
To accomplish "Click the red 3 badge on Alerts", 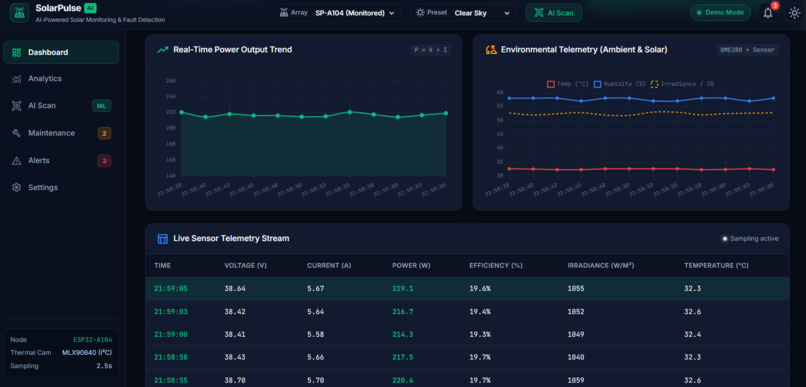I will pos(104,161).
